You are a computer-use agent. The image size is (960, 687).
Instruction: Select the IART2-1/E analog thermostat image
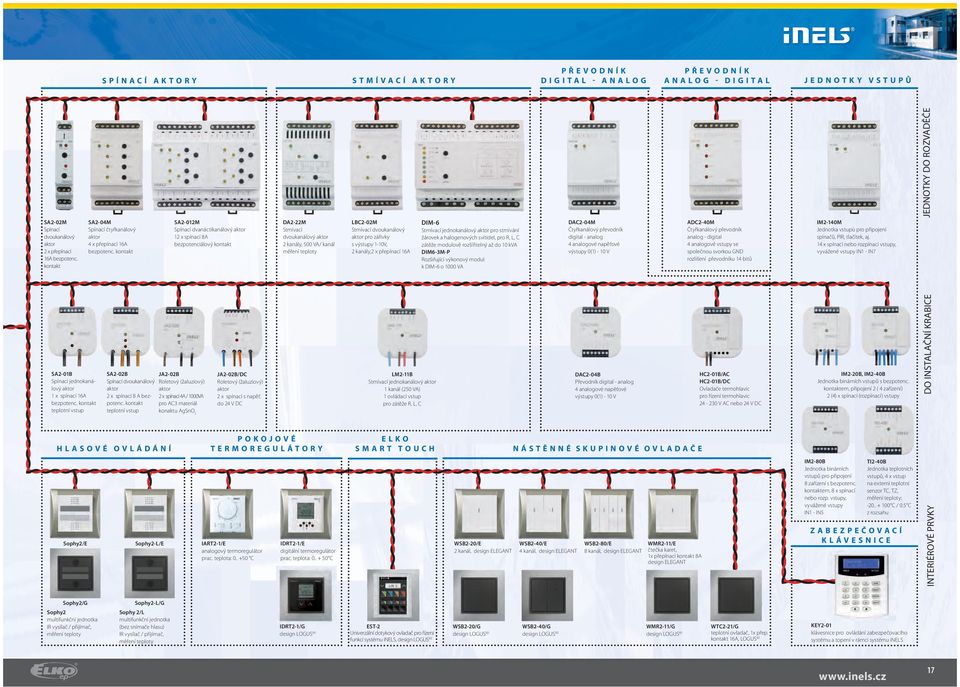point(227,513)
